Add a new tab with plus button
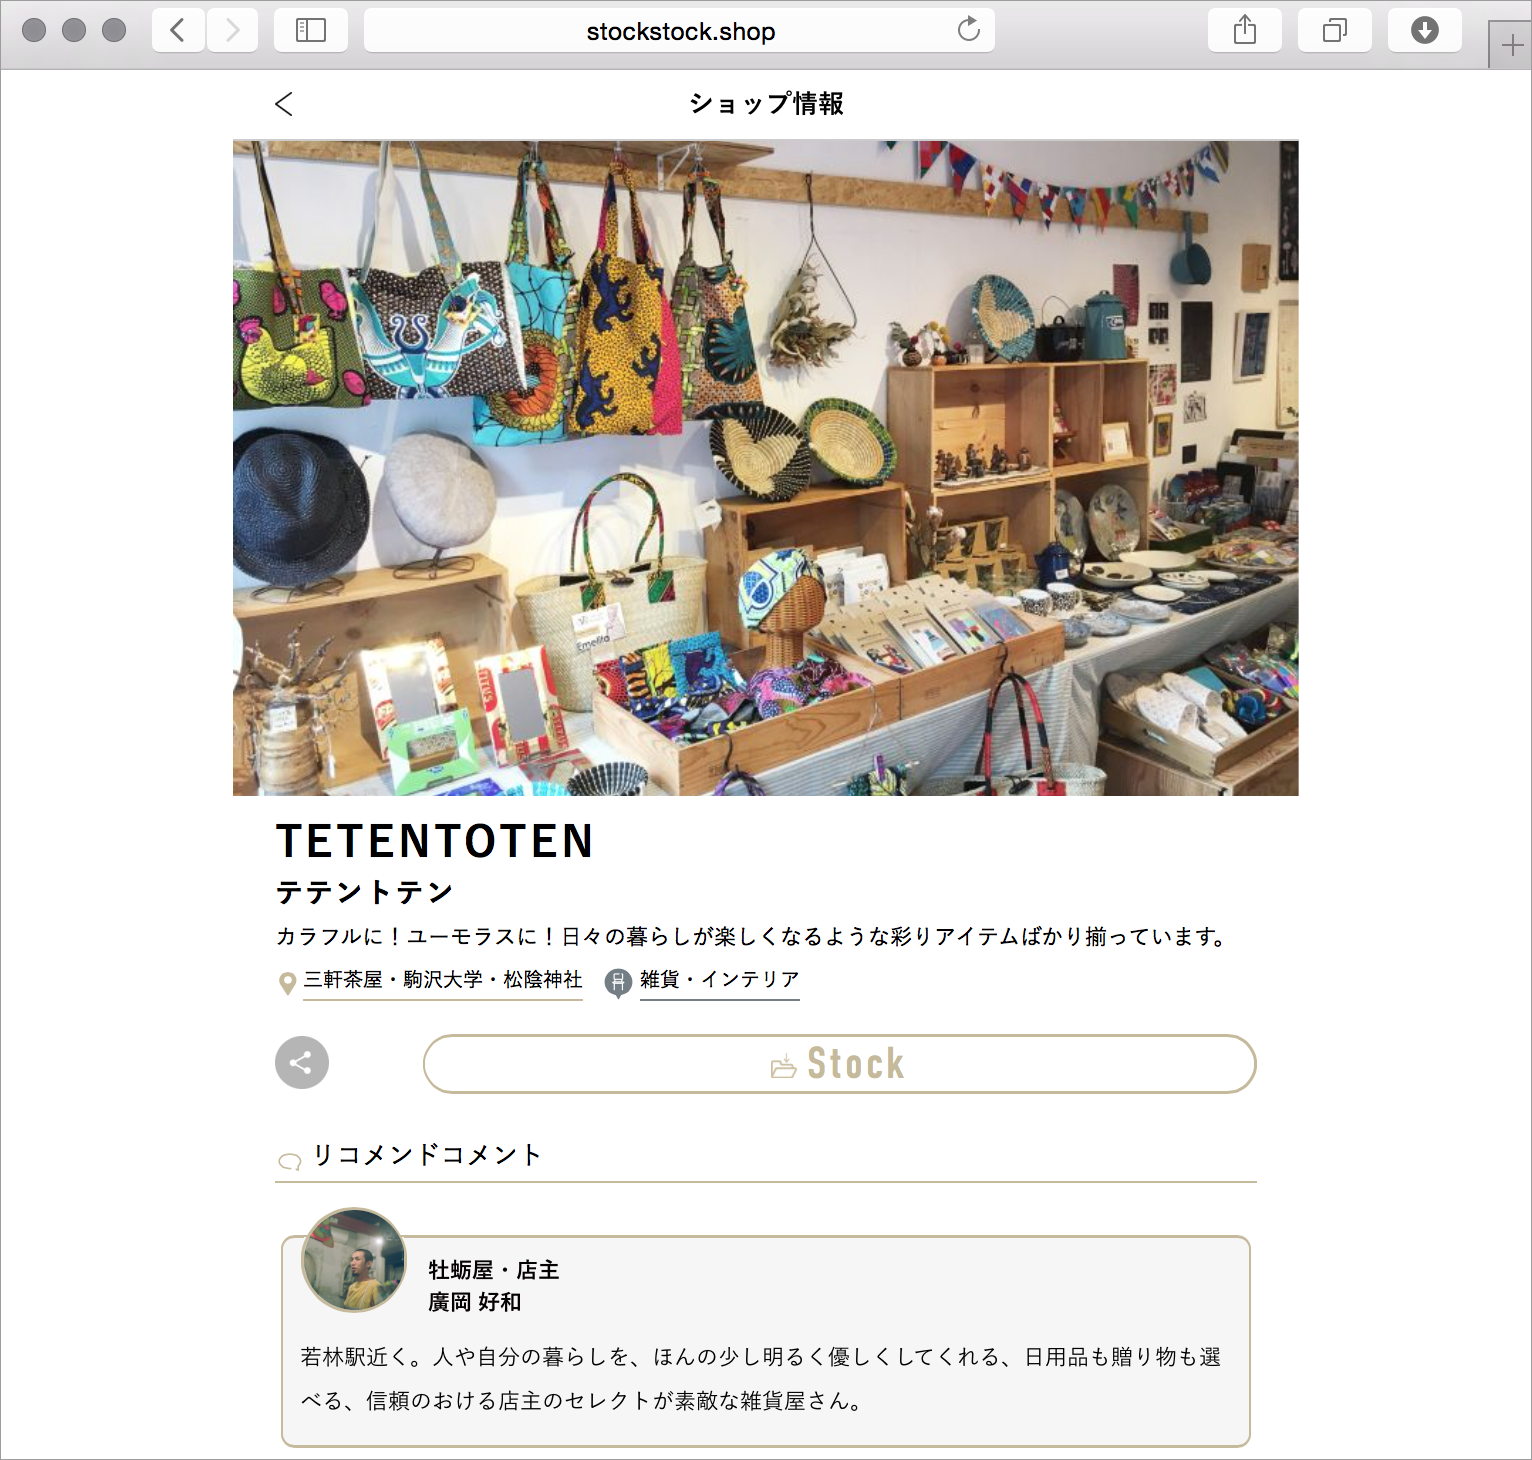 (x=1511, y=45)
